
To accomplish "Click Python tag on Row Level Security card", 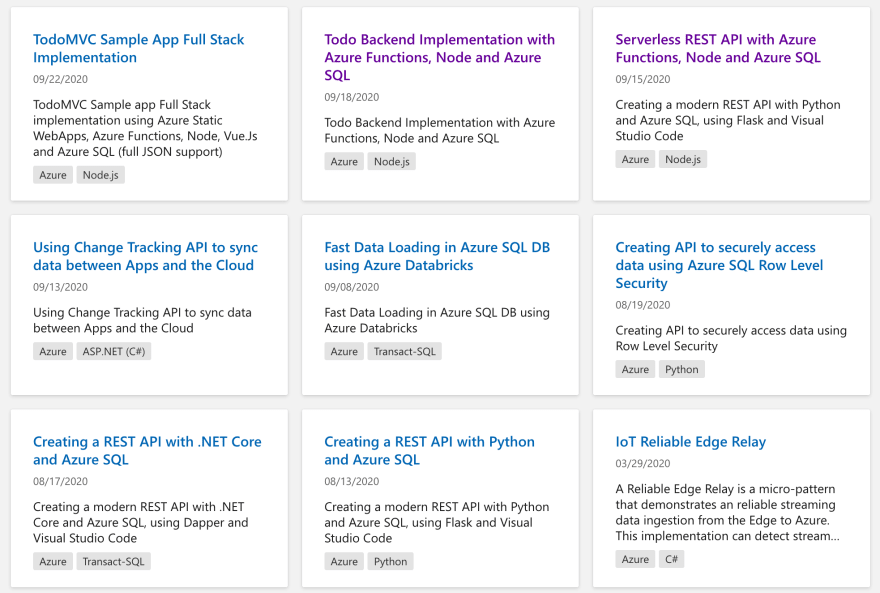I will pyautogui.click(x=682, y=370).
